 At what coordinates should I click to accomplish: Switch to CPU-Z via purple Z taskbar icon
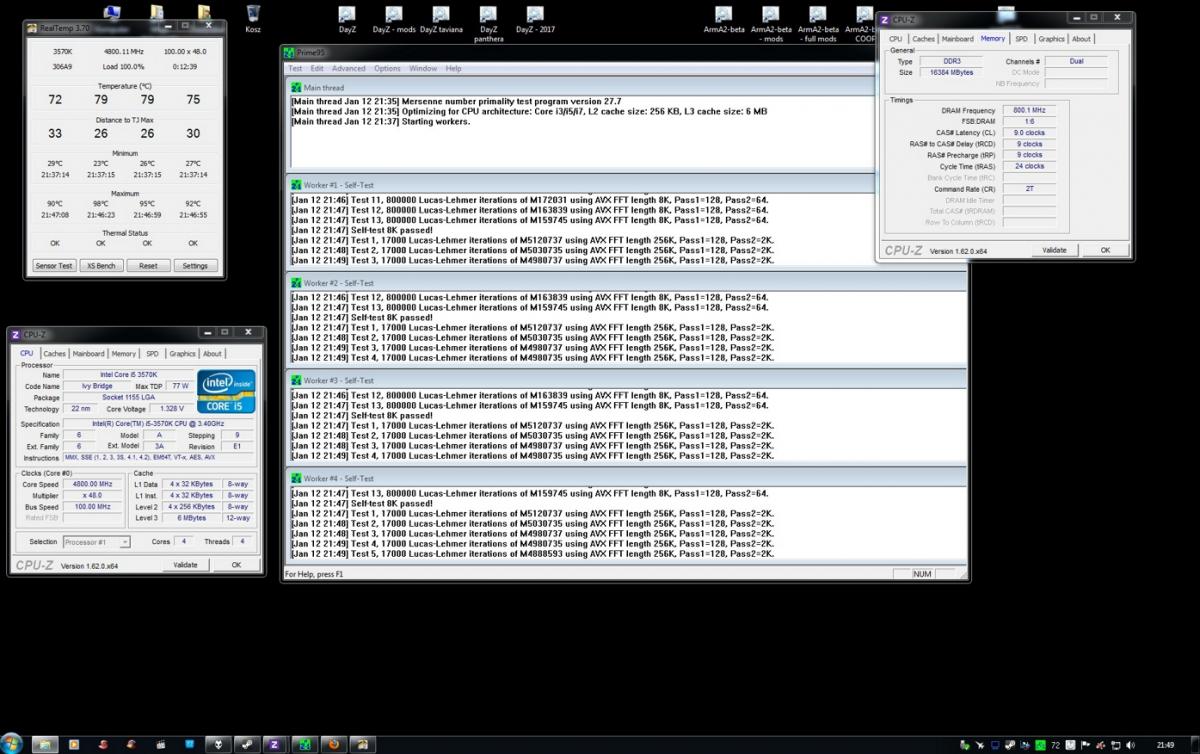coord(274,744)
